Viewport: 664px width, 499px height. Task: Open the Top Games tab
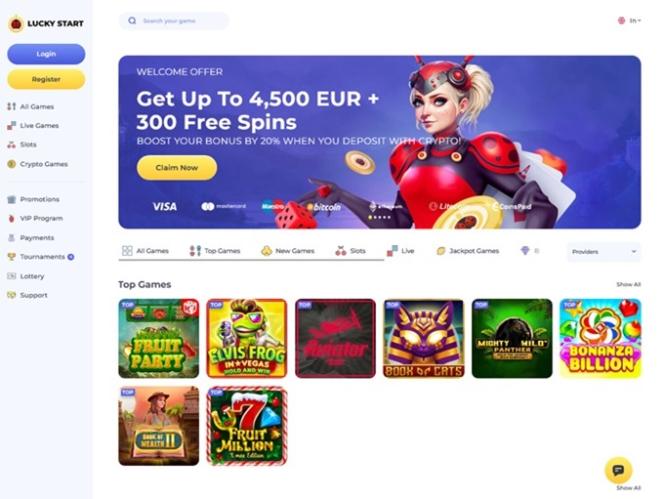[x=215, y=251]
